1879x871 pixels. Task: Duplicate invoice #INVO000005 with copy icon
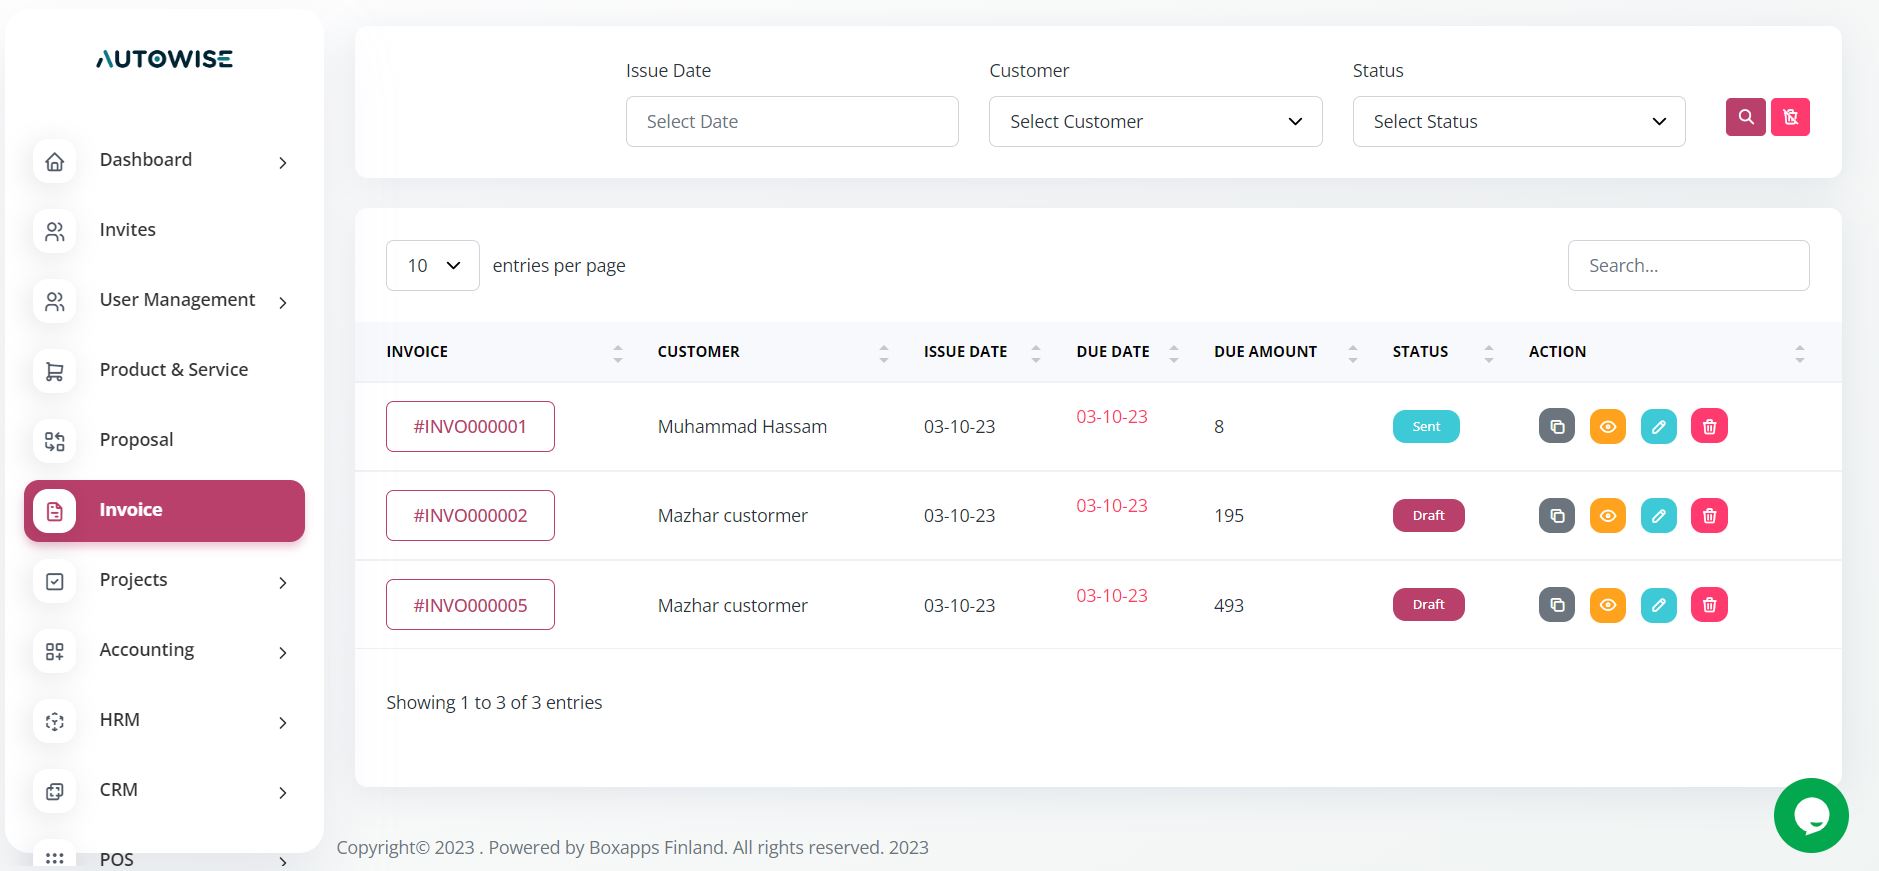coord(1557,604)
